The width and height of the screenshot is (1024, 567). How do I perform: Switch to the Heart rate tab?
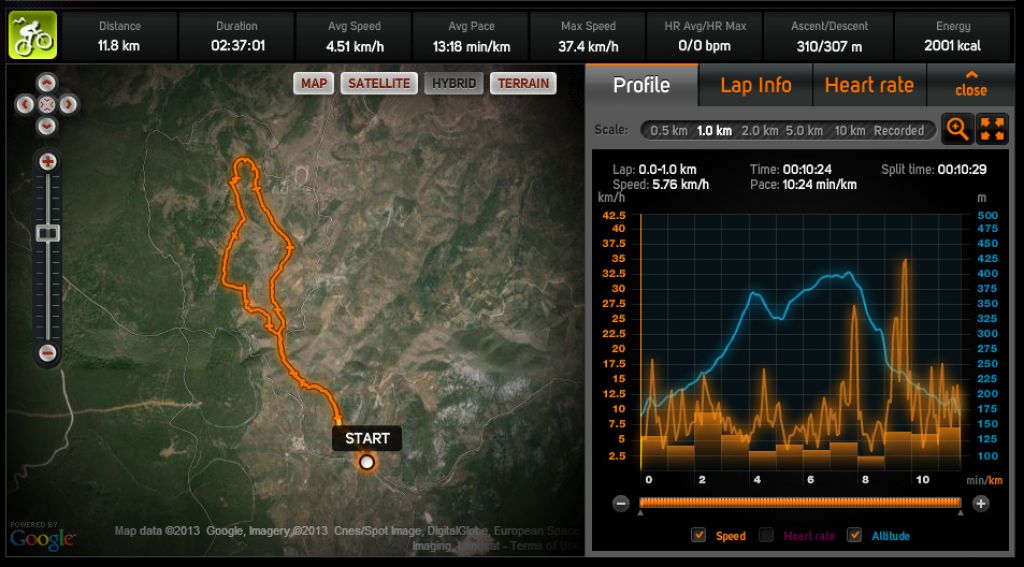pyautogui.click(x=869, y=85)
